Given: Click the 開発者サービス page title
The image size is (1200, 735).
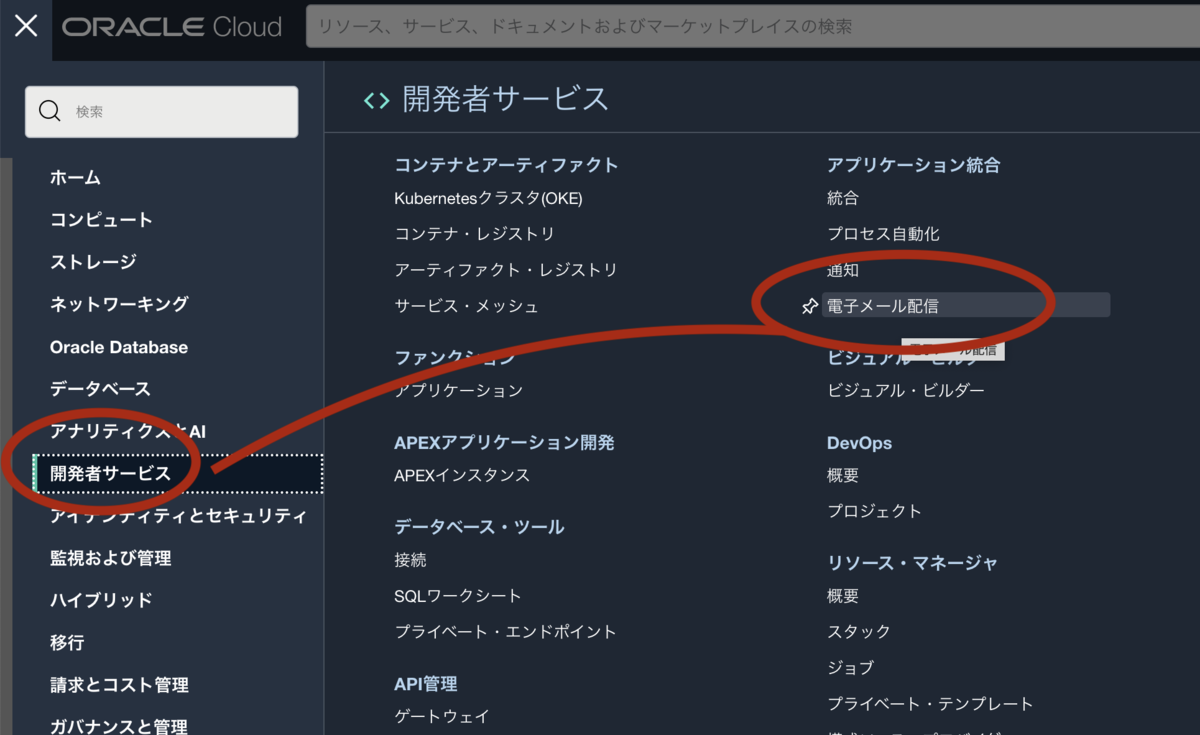Looking at the screenshot, I should [505, 99].
